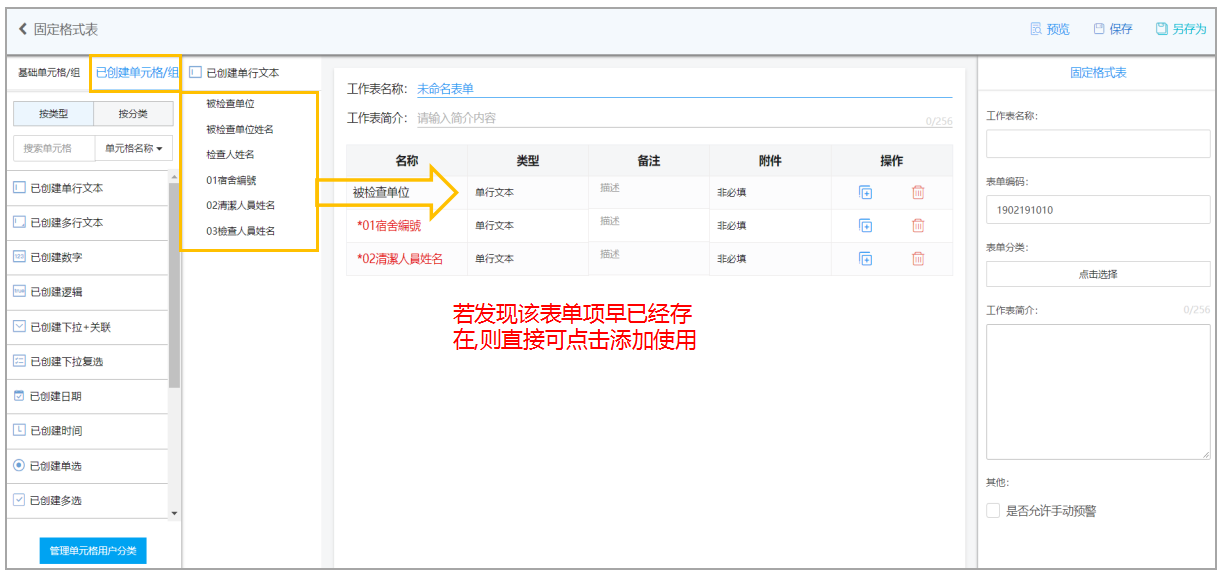Select 已创建下拉复选 item
The height and width of the screenshot is (574, 1222).
(87, 361)
